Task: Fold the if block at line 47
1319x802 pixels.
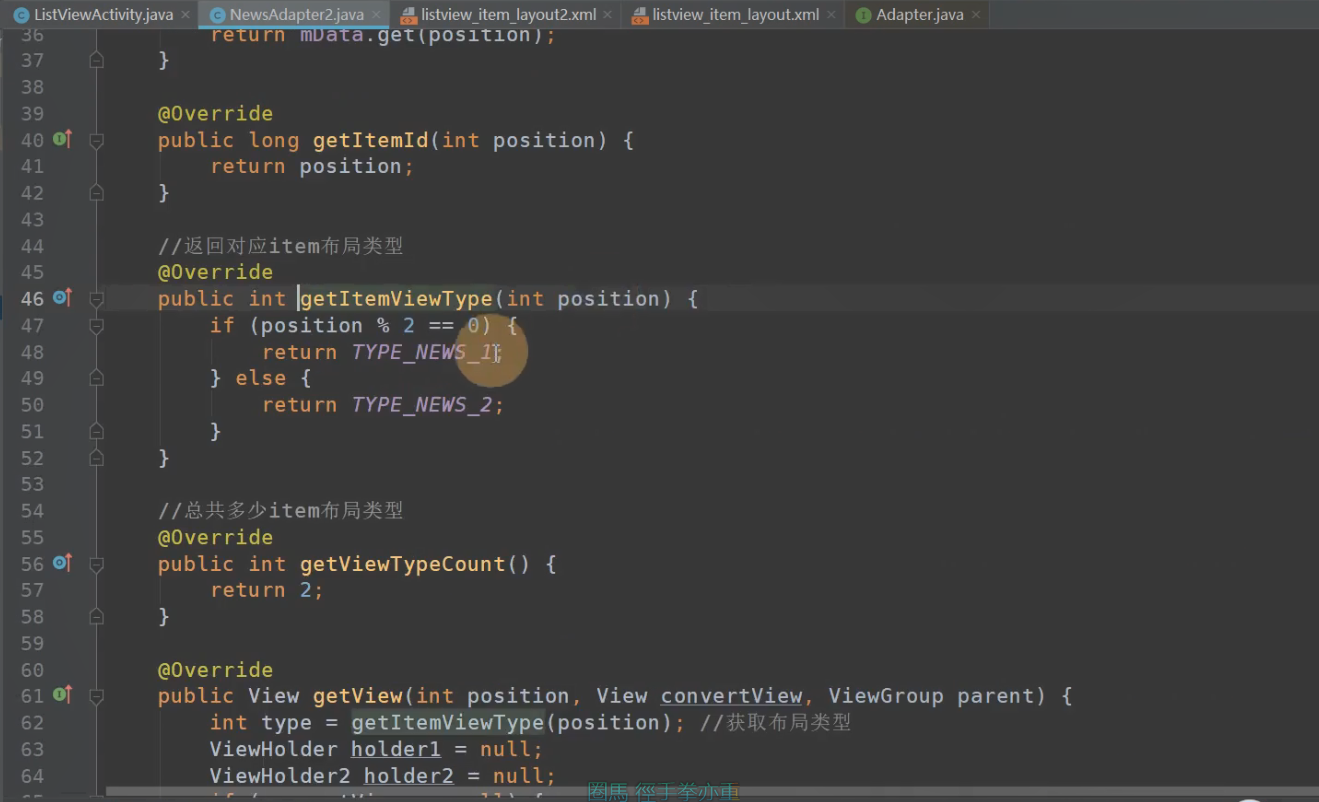Action: (96, 326)
